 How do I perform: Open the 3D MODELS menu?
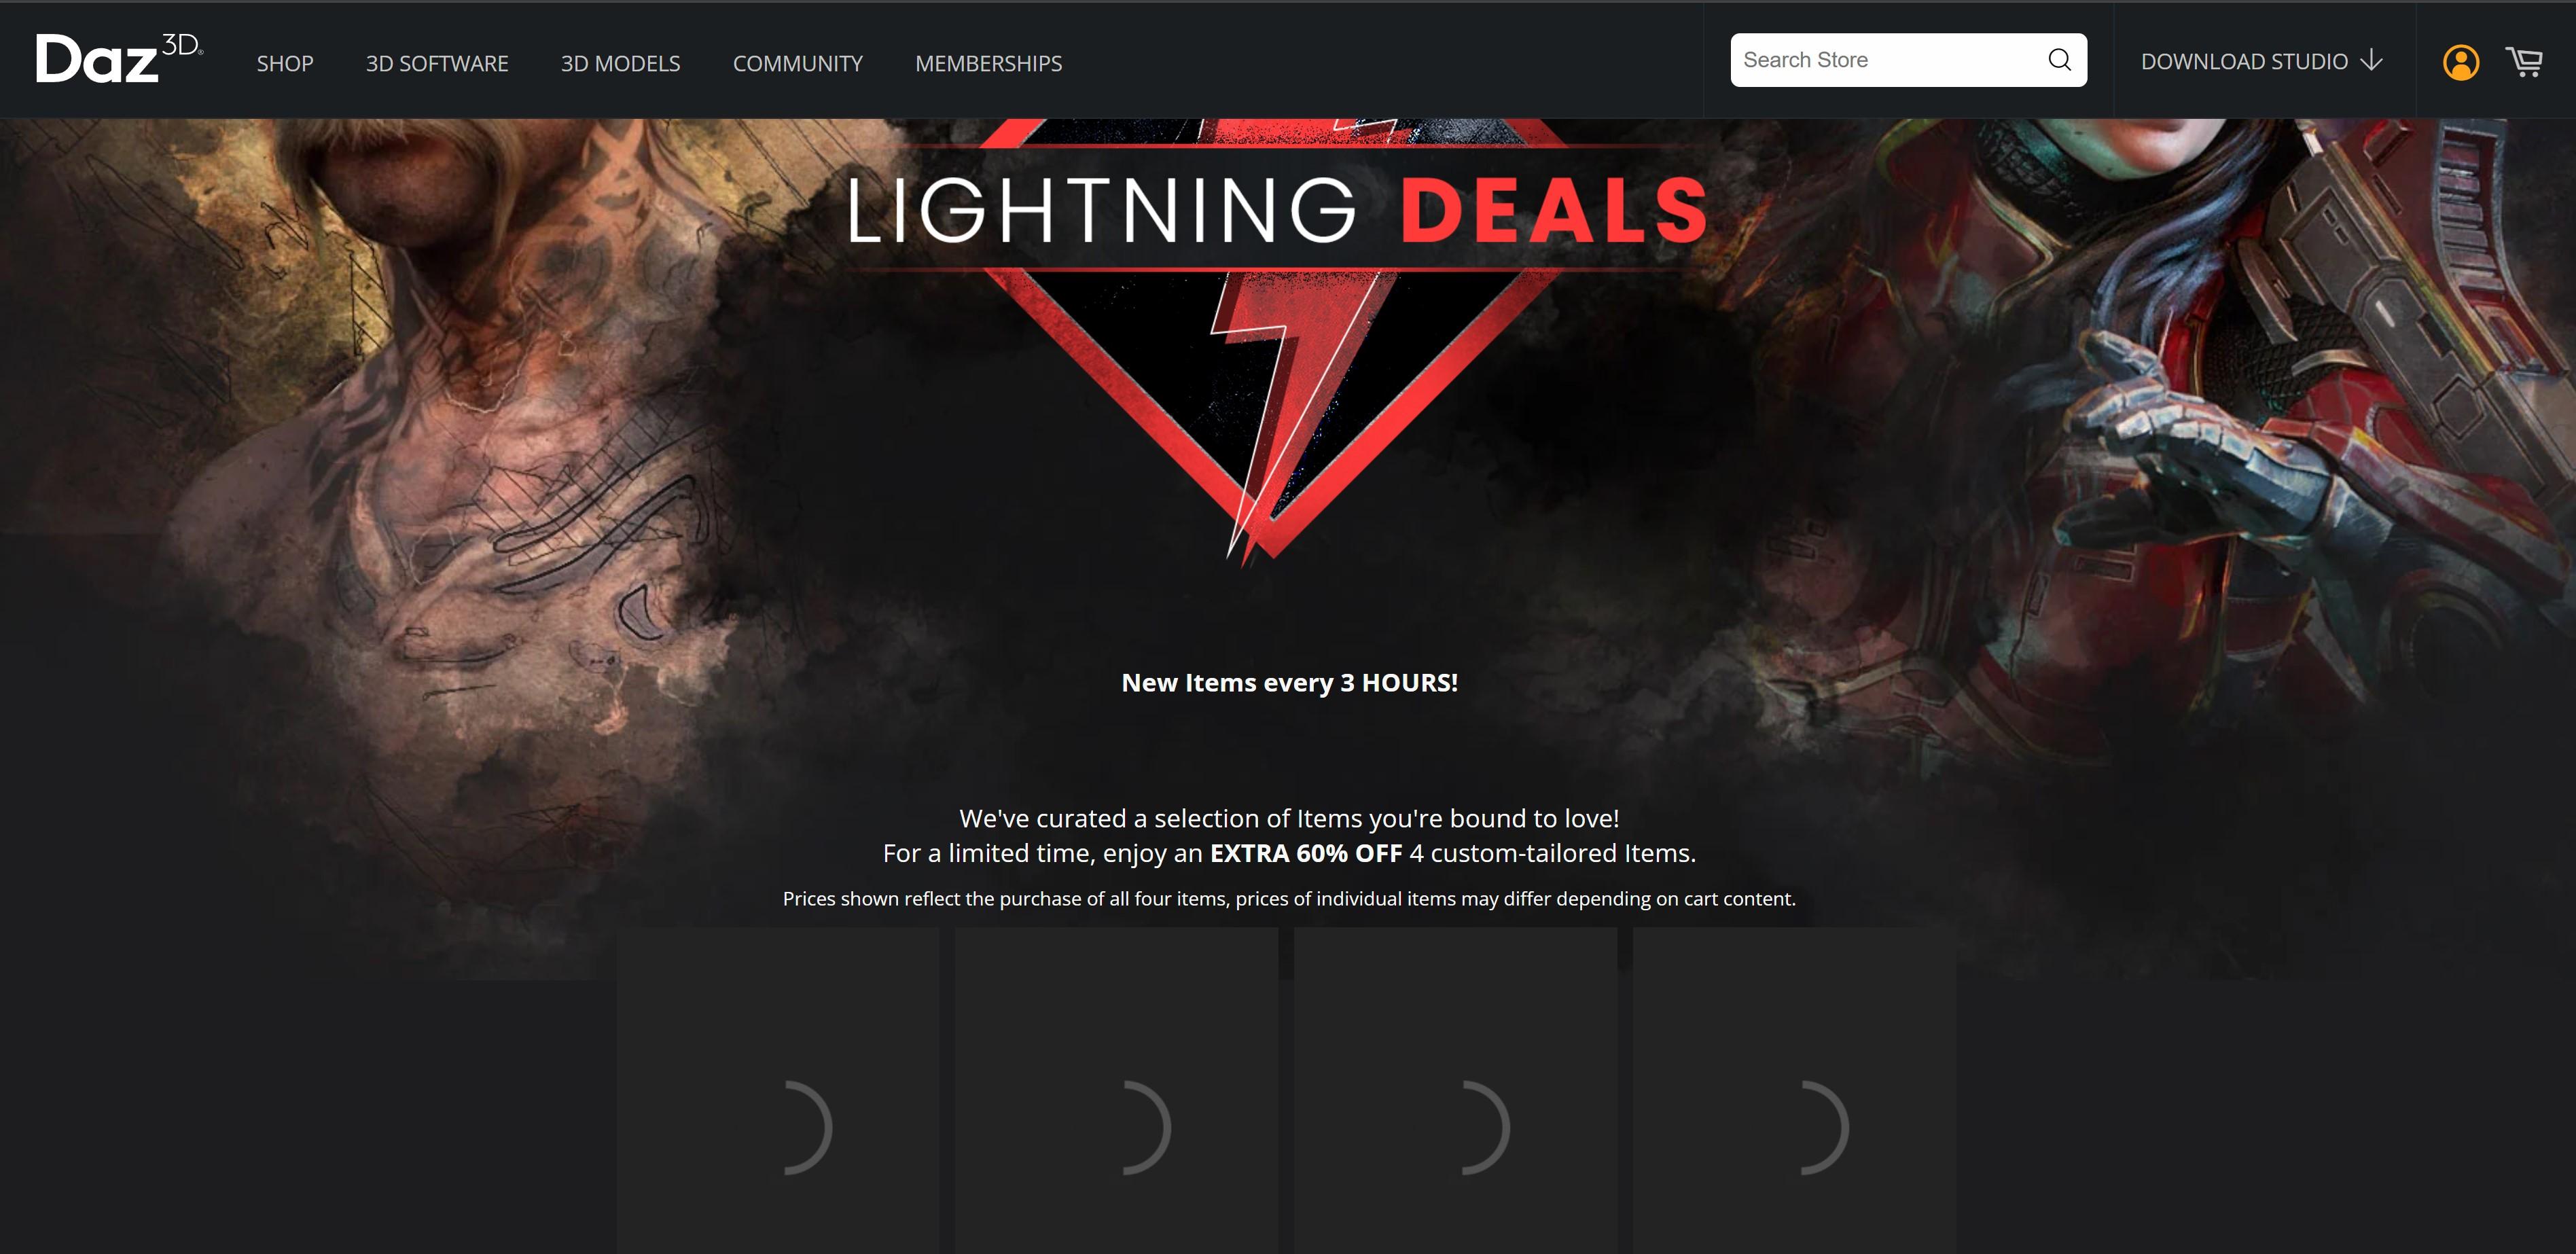click(x=620, y=63)
